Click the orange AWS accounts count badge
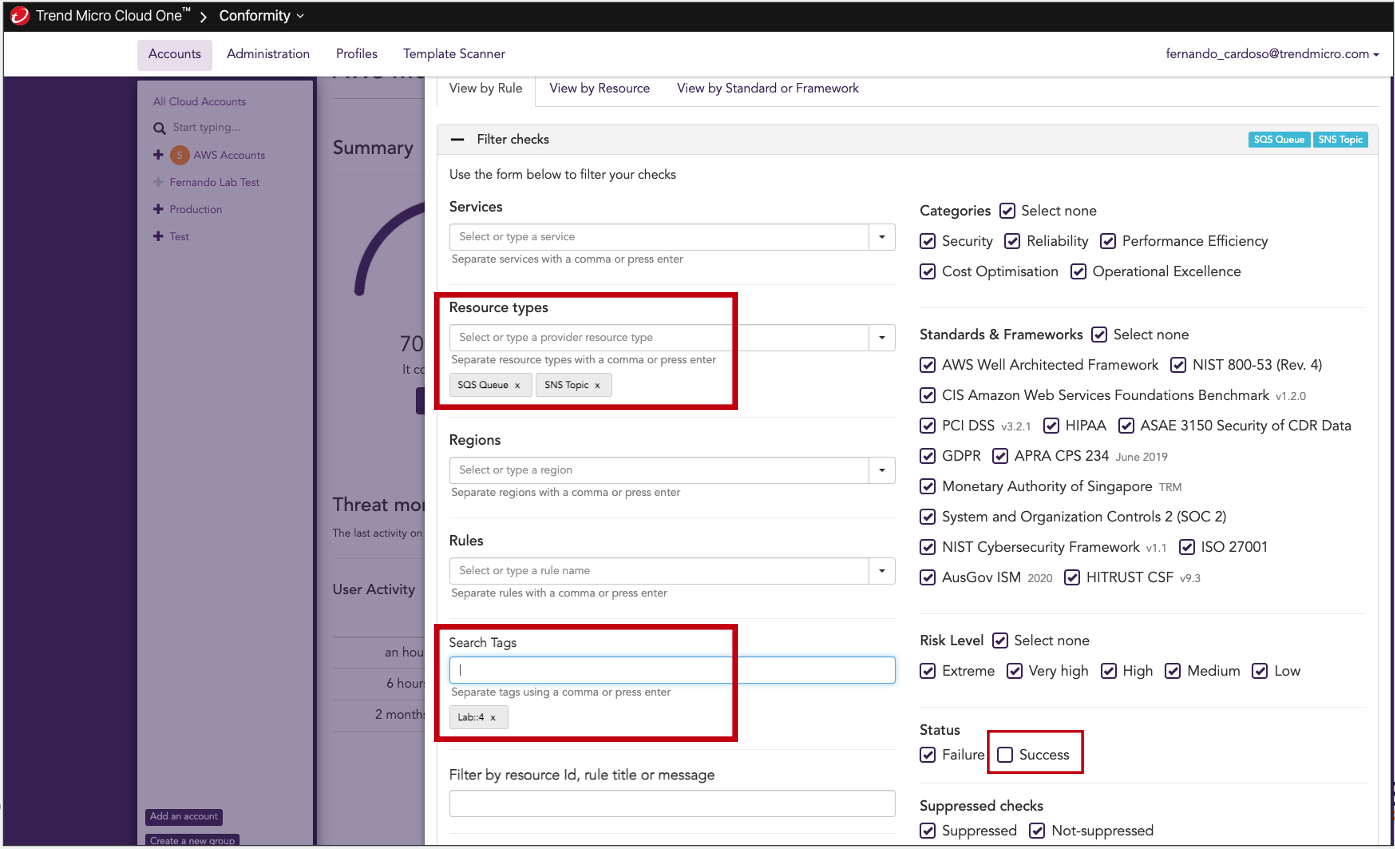This screenshot has width=1395, height=849. coord(179,155)
